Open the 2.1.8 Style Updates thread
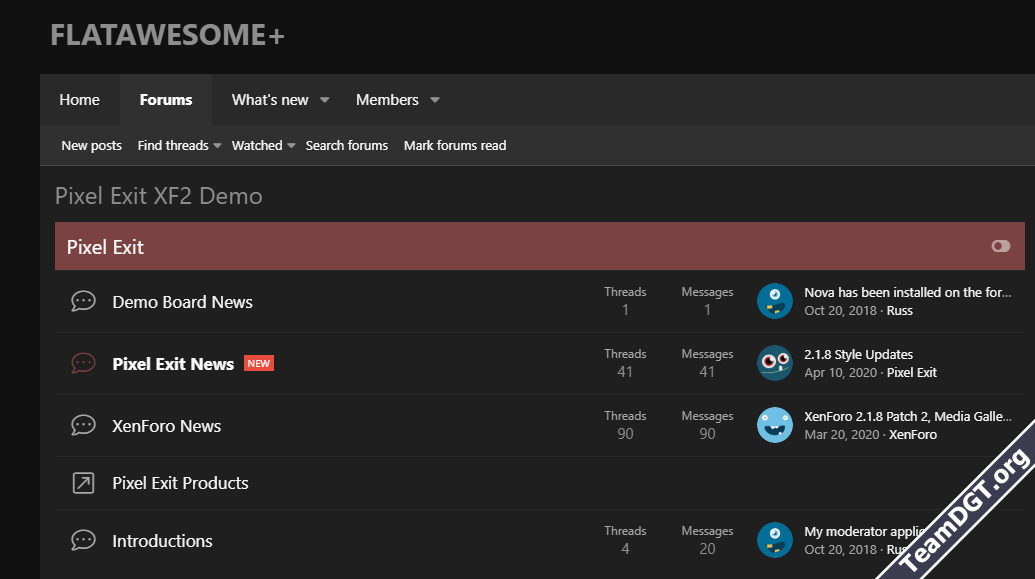Viewport: 1035px width, 579px height. [858, 354]
